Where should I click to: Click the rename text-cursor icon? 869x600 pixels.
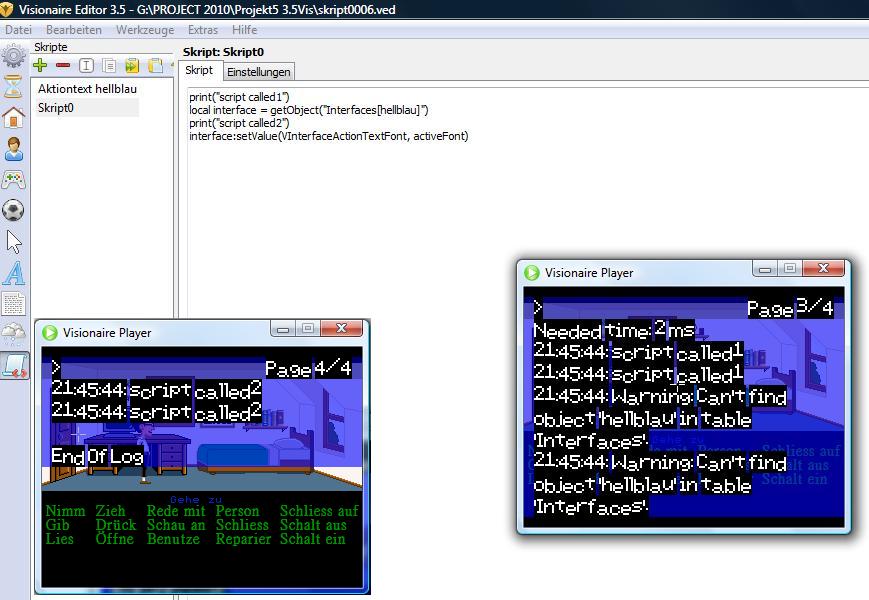(86, 65)
